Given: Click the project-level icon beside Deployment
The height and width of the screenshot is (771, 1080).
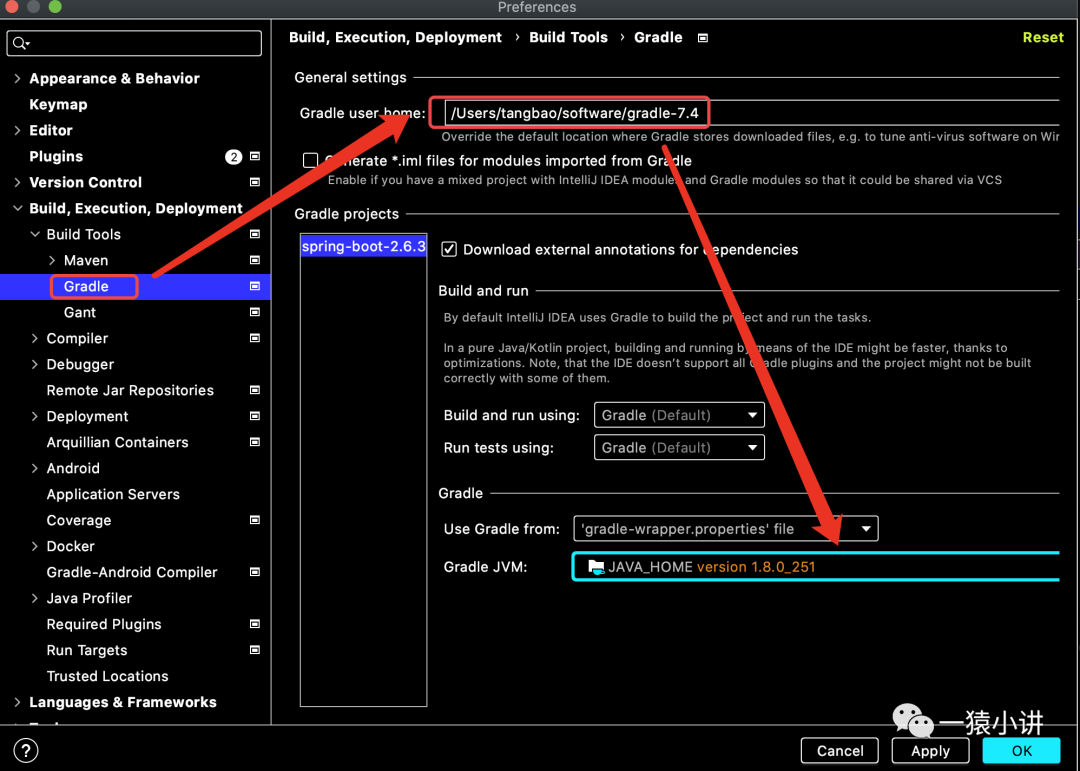Looking at the screenshot, I should coord(255,416).
